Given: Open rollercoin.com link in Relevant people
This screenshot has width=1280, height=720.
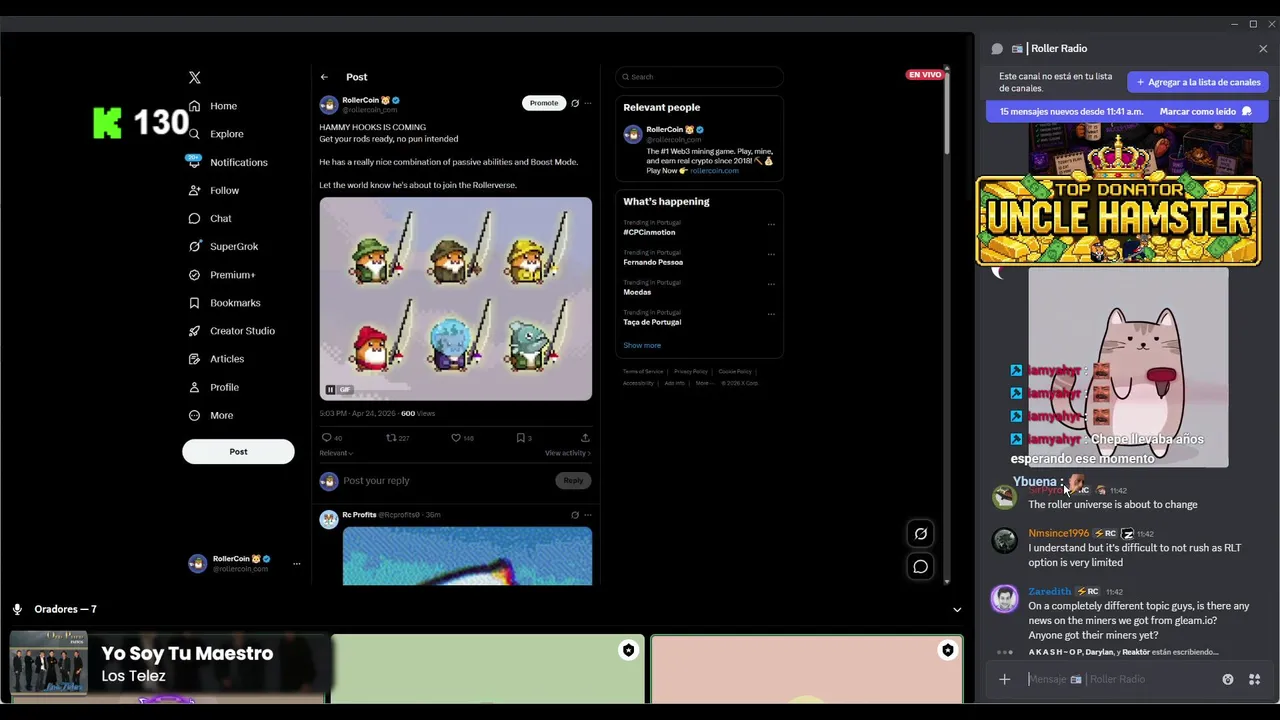Looking at the screenshot, I should pyautogui.click(x=714, y=171).
